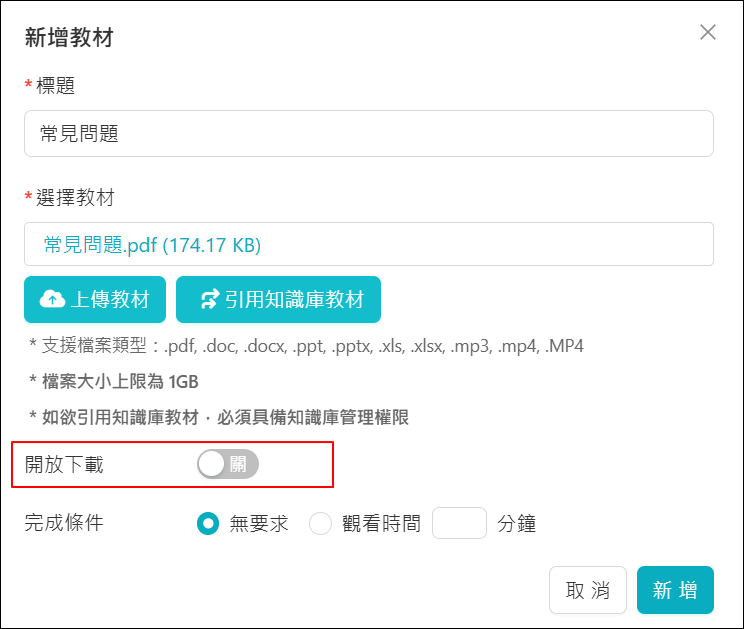
Task: Open the 常見問題.pdf file link
Action: click(x=153, y=245)
